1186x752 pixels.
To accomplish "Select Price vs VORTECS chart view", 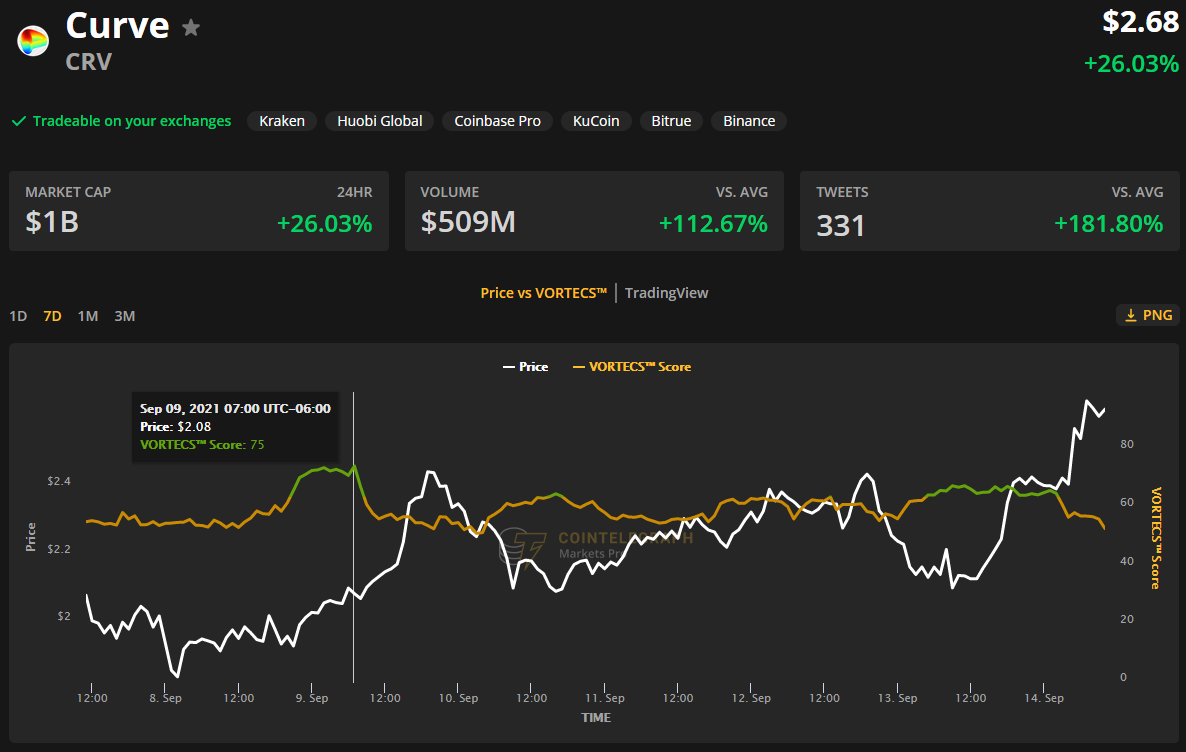I will [x=543, y=293].
